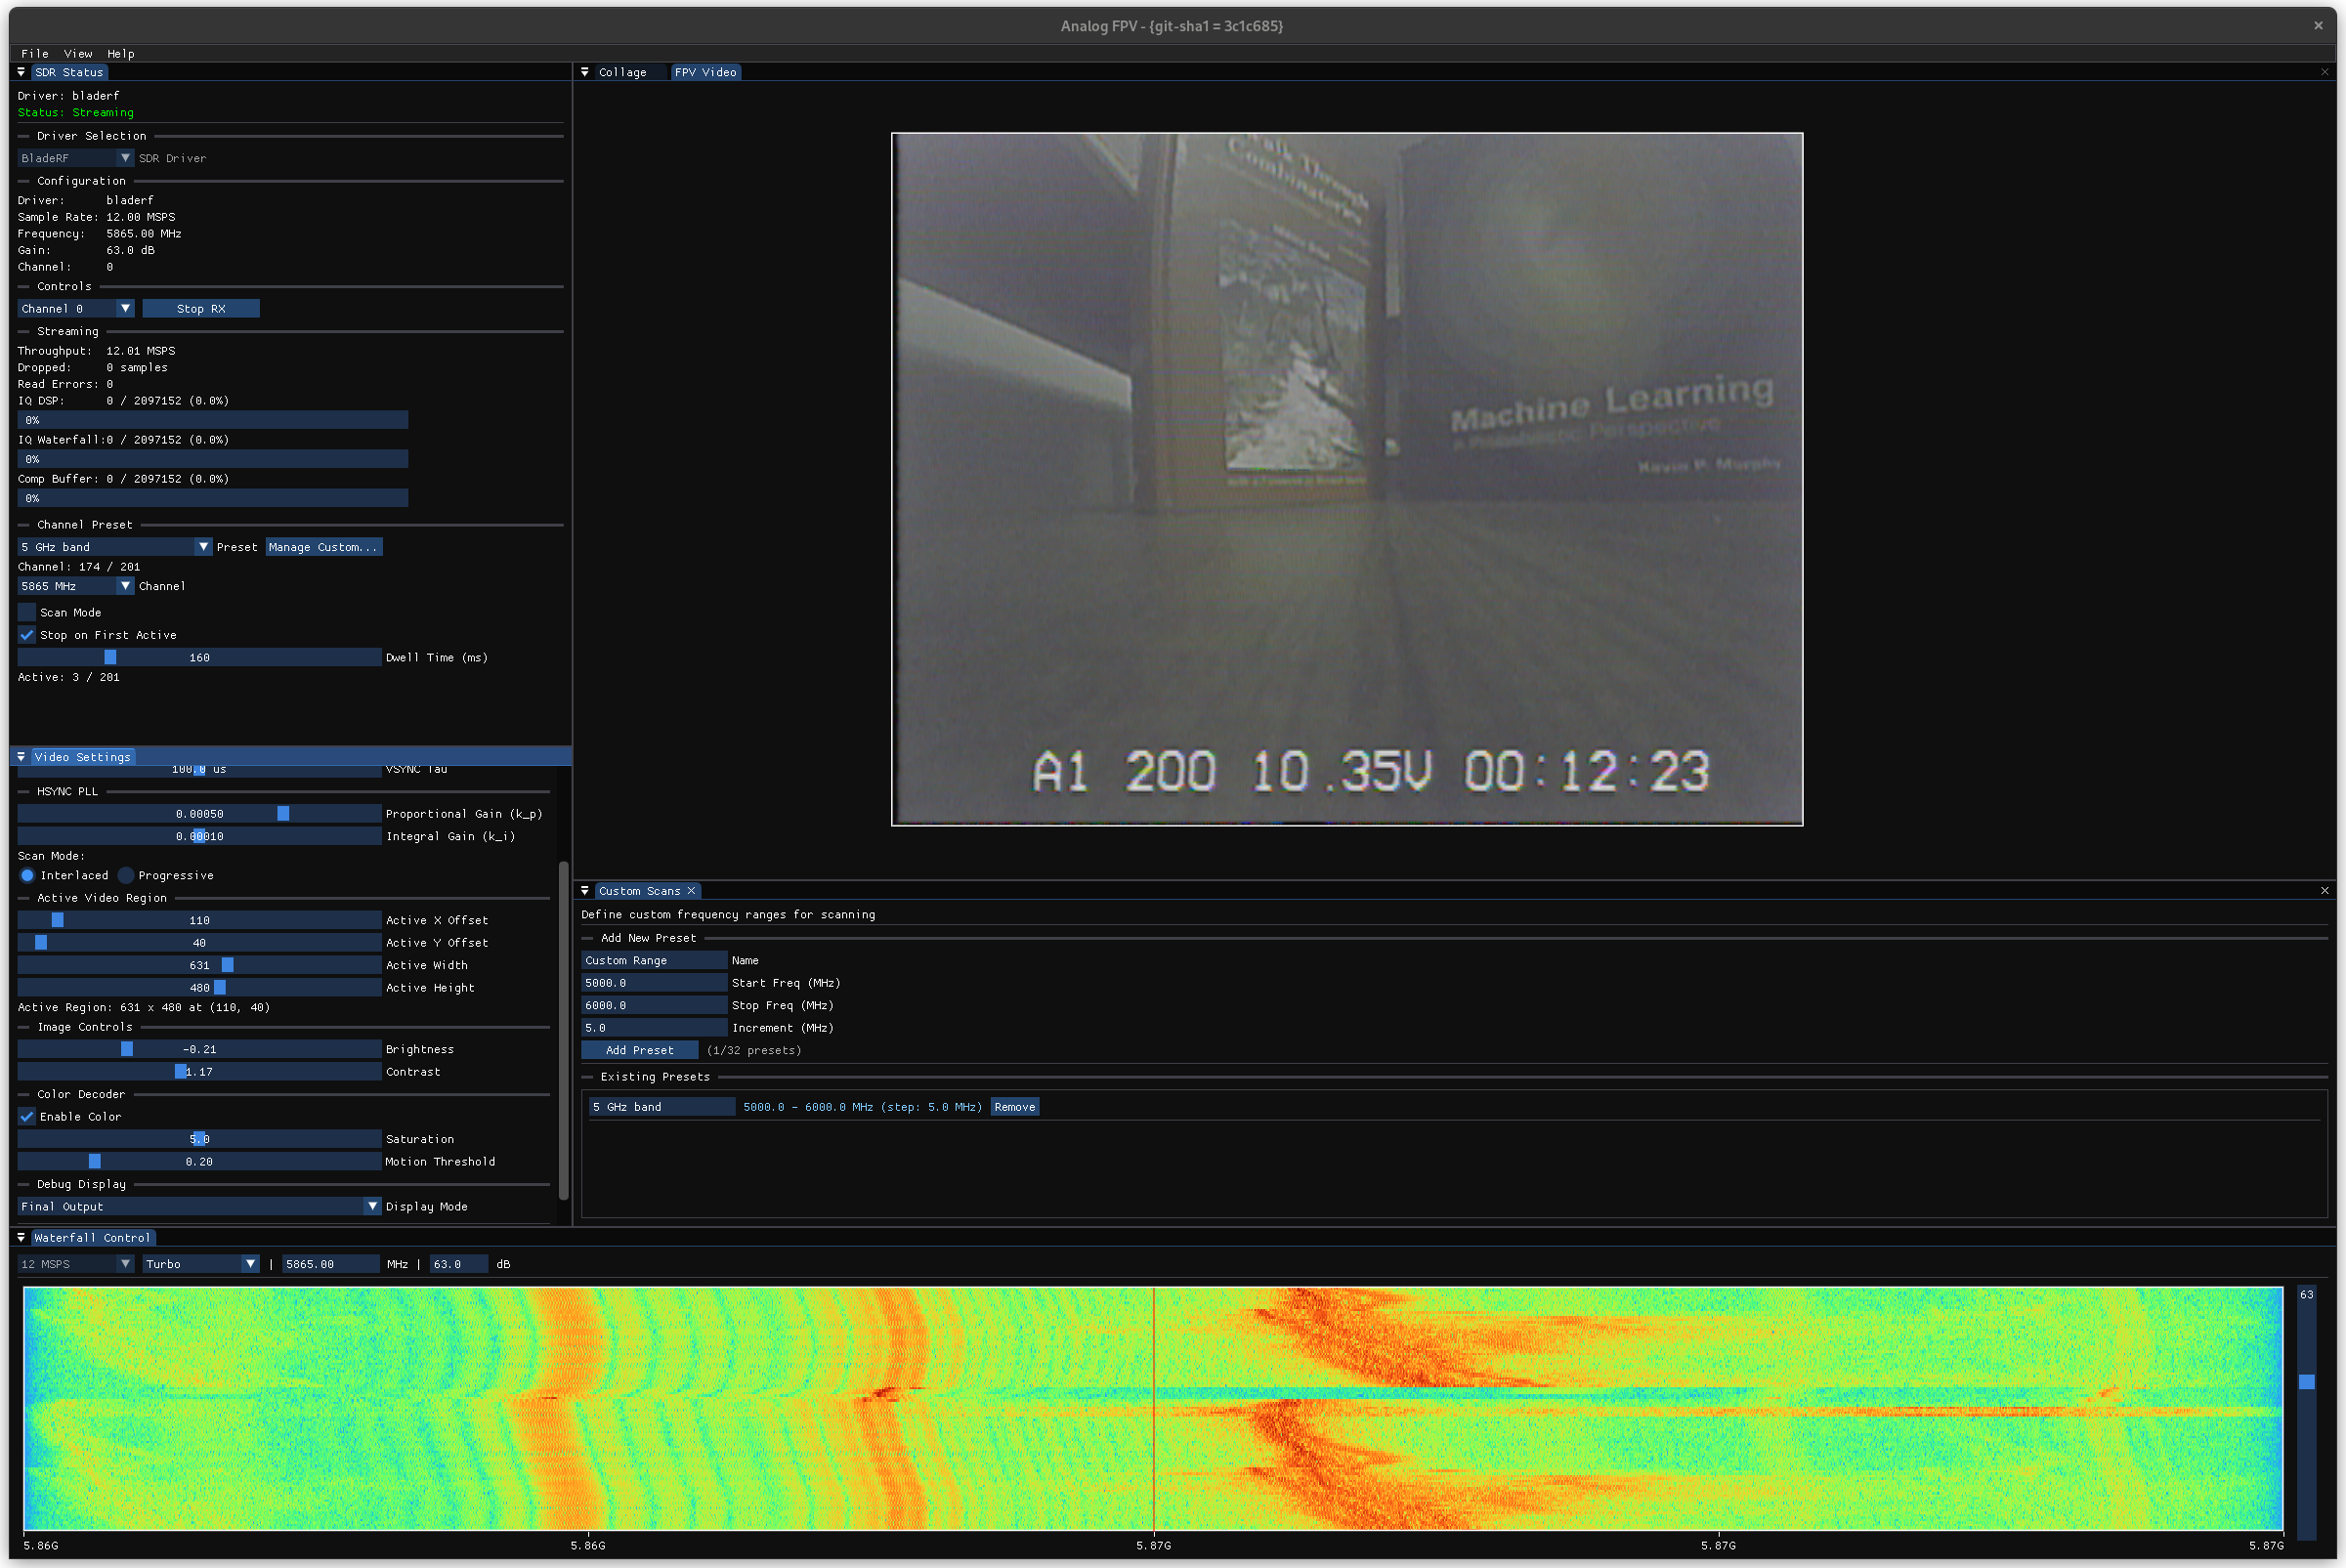Collapse the Video Settings panel triangle
Screen dimensions: 2346x1568
point(21,757)
